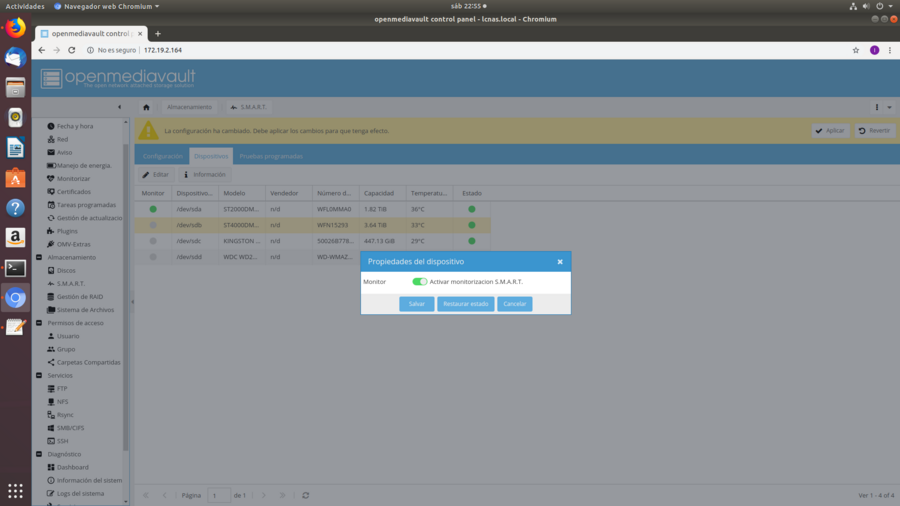
Task: Open Plugins in the sidebar
Action: pos(67,231)
